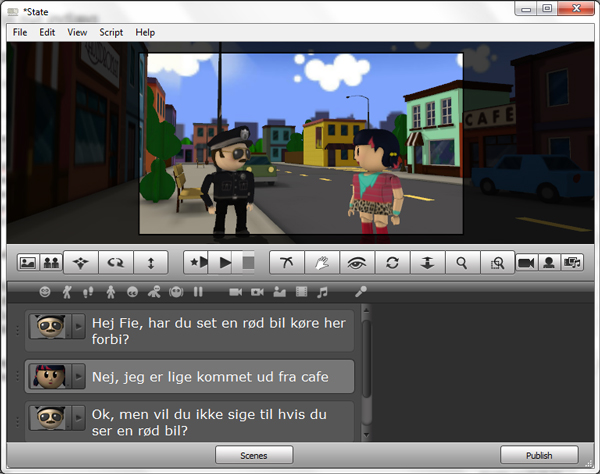600x474 pixels.
Task: Expand arrow beside 'Hej Fie' line avatar
Action: (x=78, y=326)
